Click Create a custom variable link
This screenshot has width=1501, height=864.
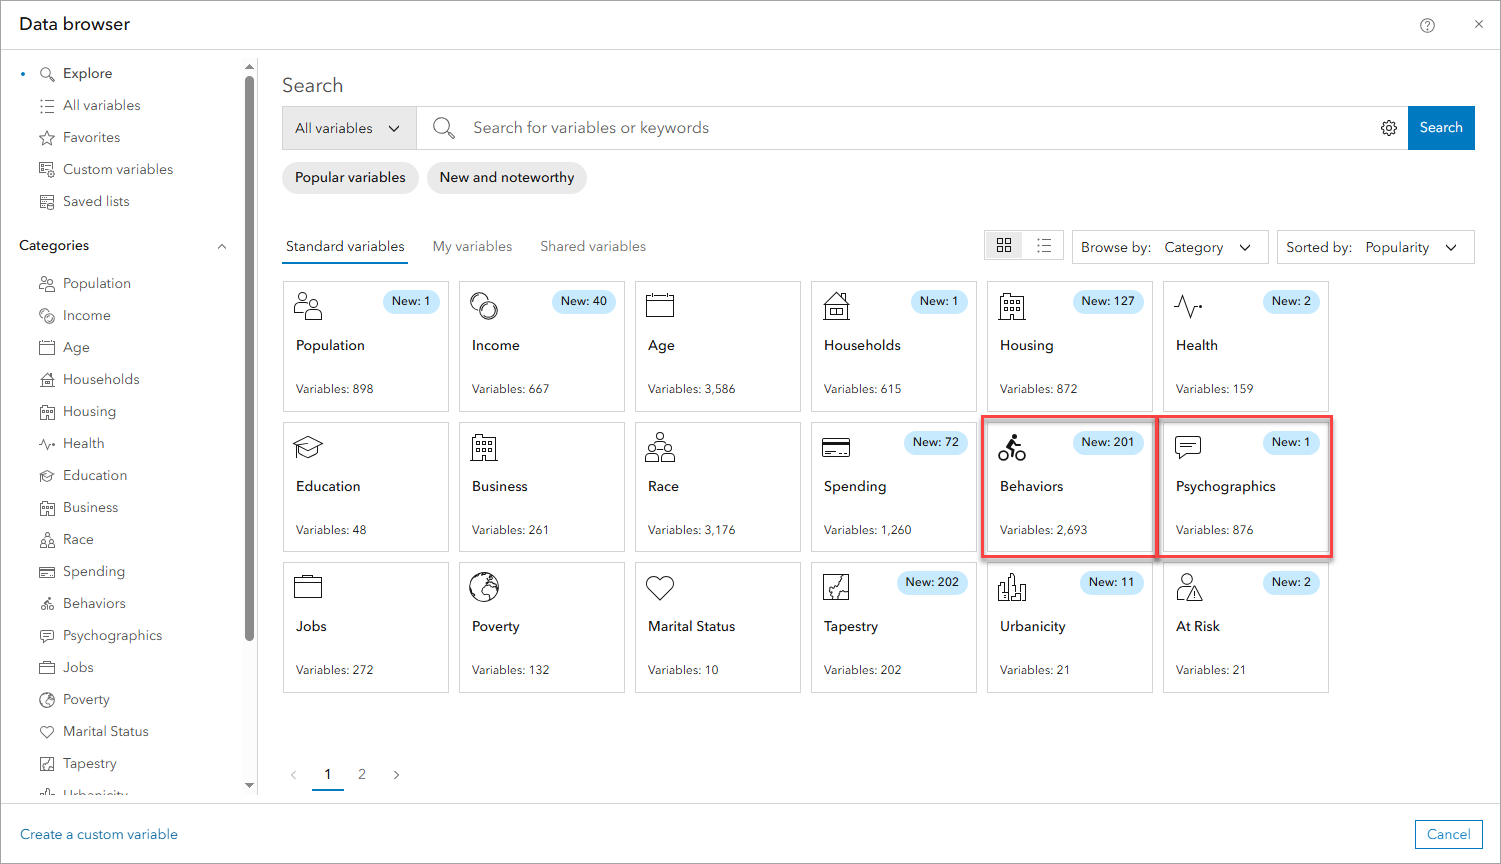click(99, 834)
